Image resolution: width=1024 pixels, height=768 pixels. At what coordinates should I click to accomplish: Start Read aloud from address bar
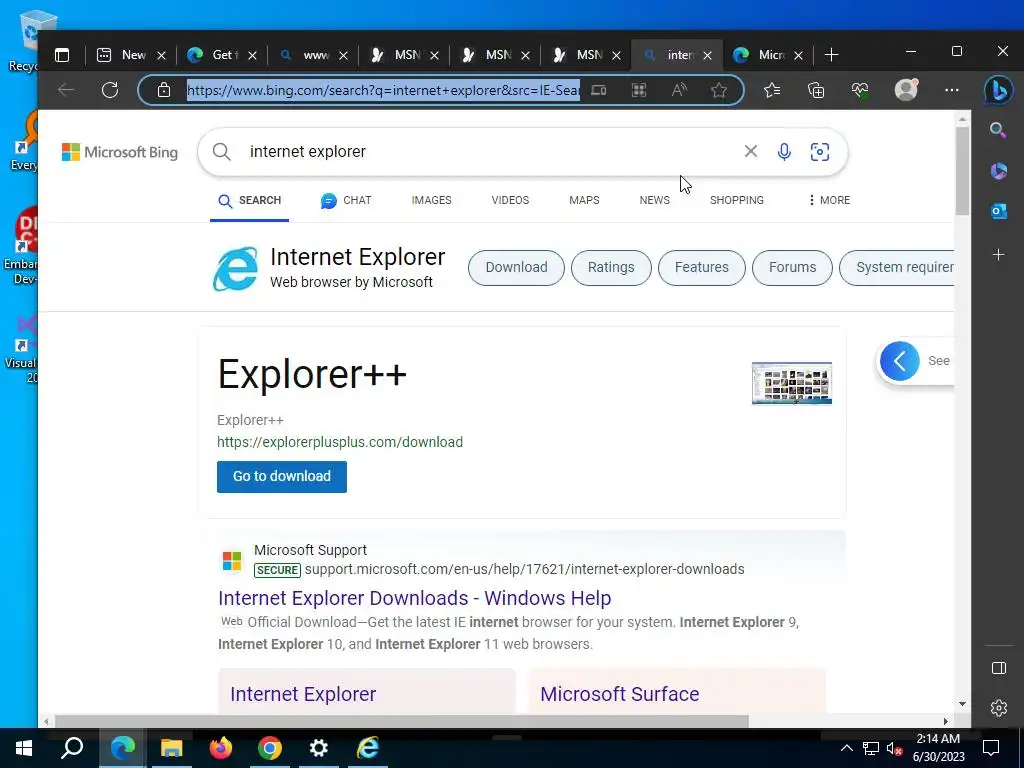(679, 90)
